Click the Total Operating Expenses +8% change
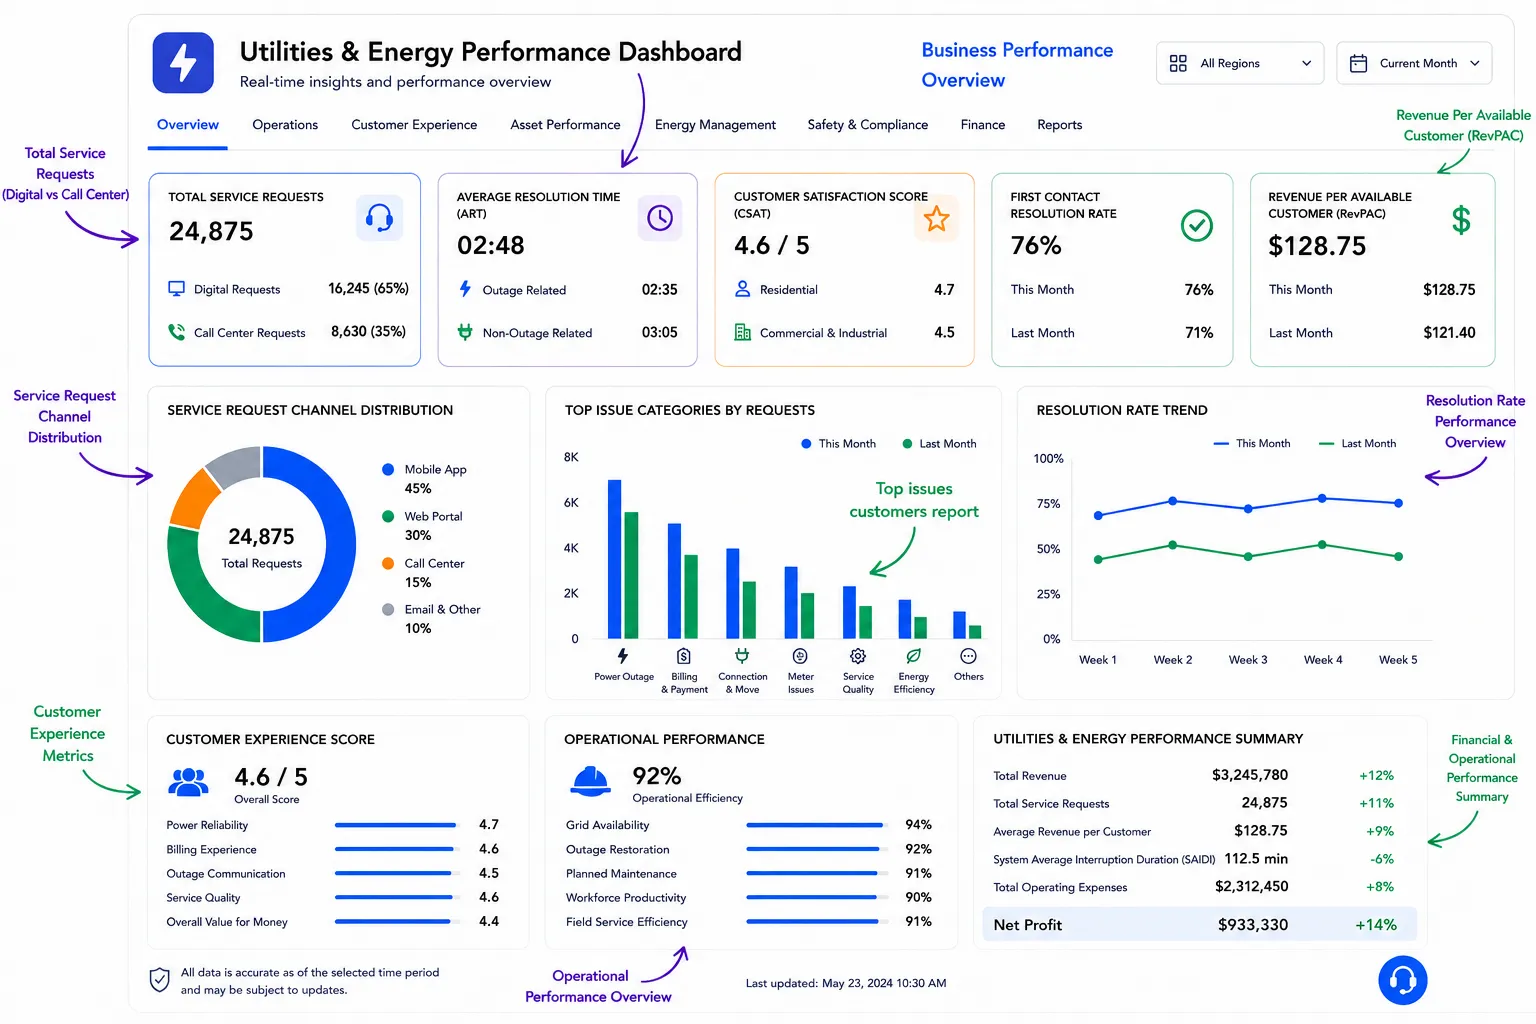This screenshot has width=1536, height=1024. pos(1380,887)
